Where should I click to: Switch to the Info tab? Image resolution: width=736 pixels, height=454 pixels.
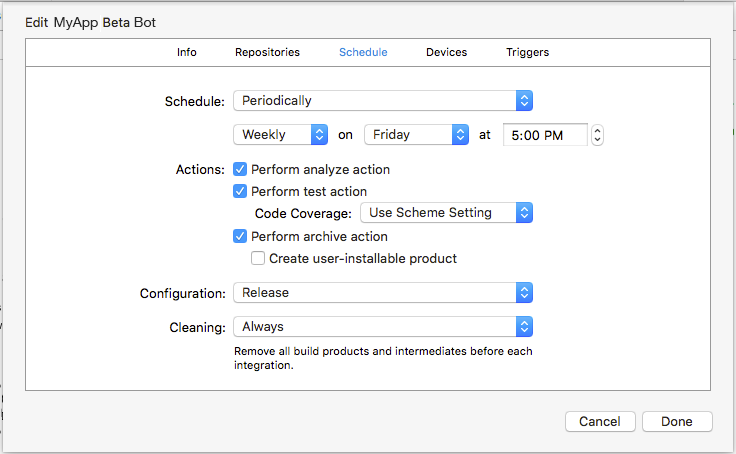(x=187, y=52)
